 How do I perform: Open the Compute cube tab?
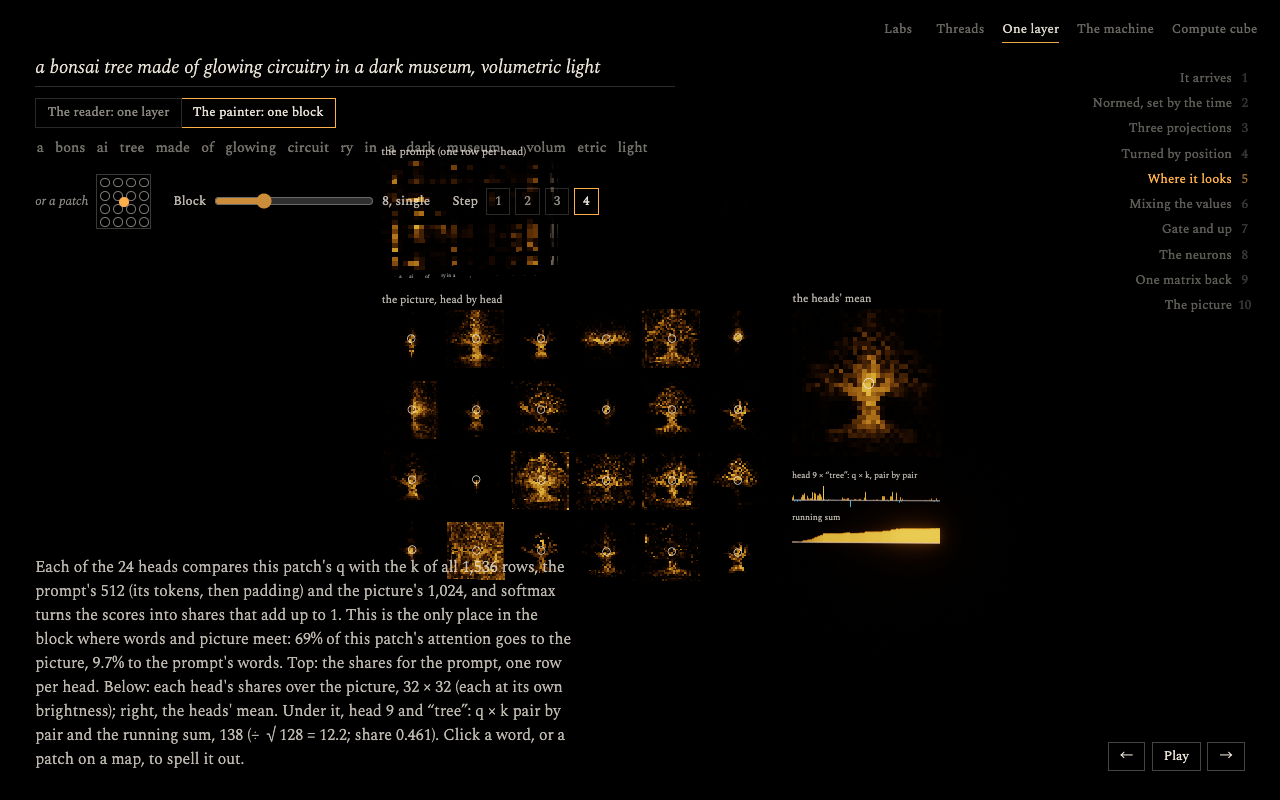point(1214,29)
